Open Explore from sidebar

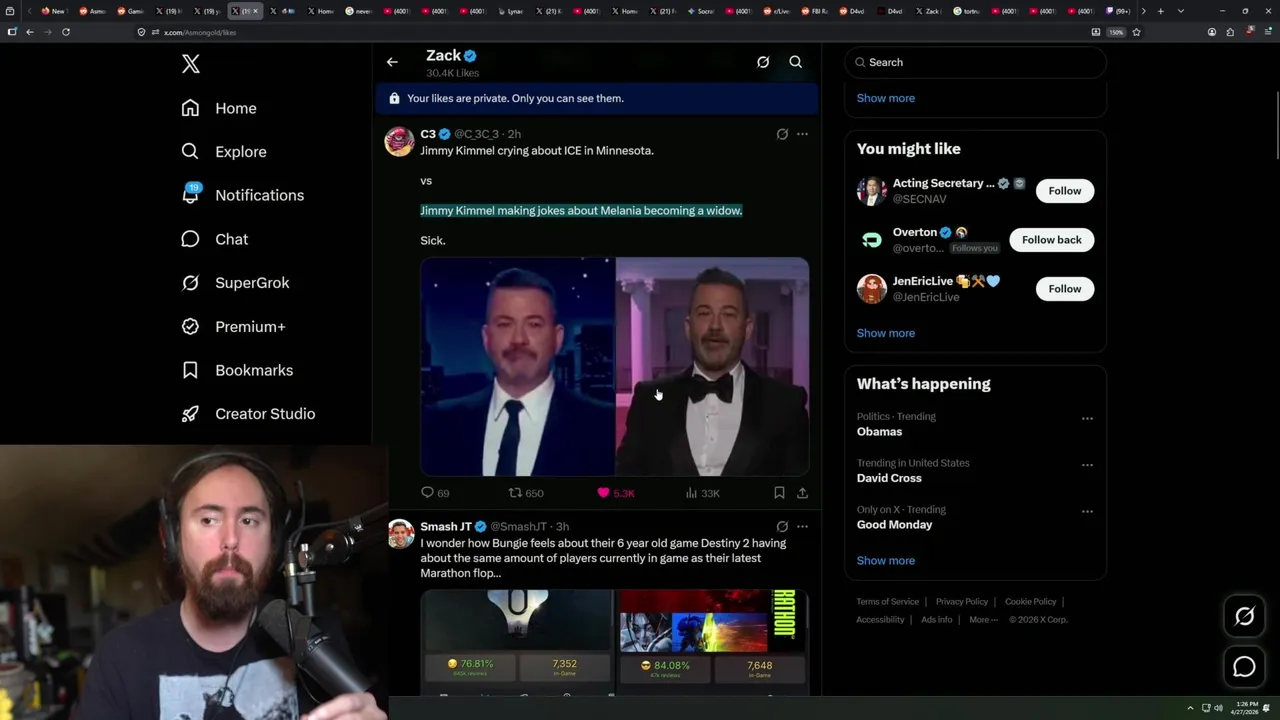[x=224, y=152]
